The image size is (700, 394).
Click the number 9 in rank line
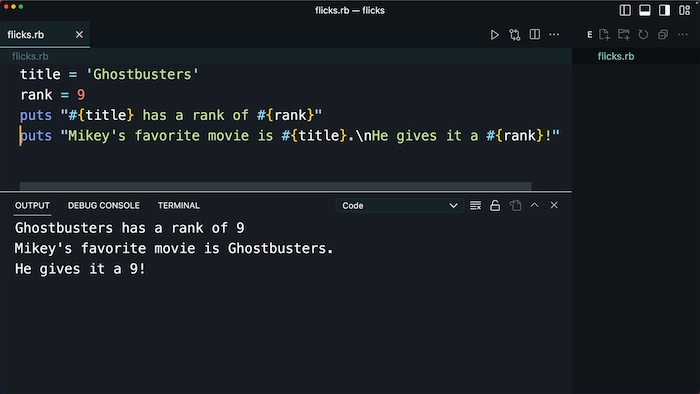point(81,95)
